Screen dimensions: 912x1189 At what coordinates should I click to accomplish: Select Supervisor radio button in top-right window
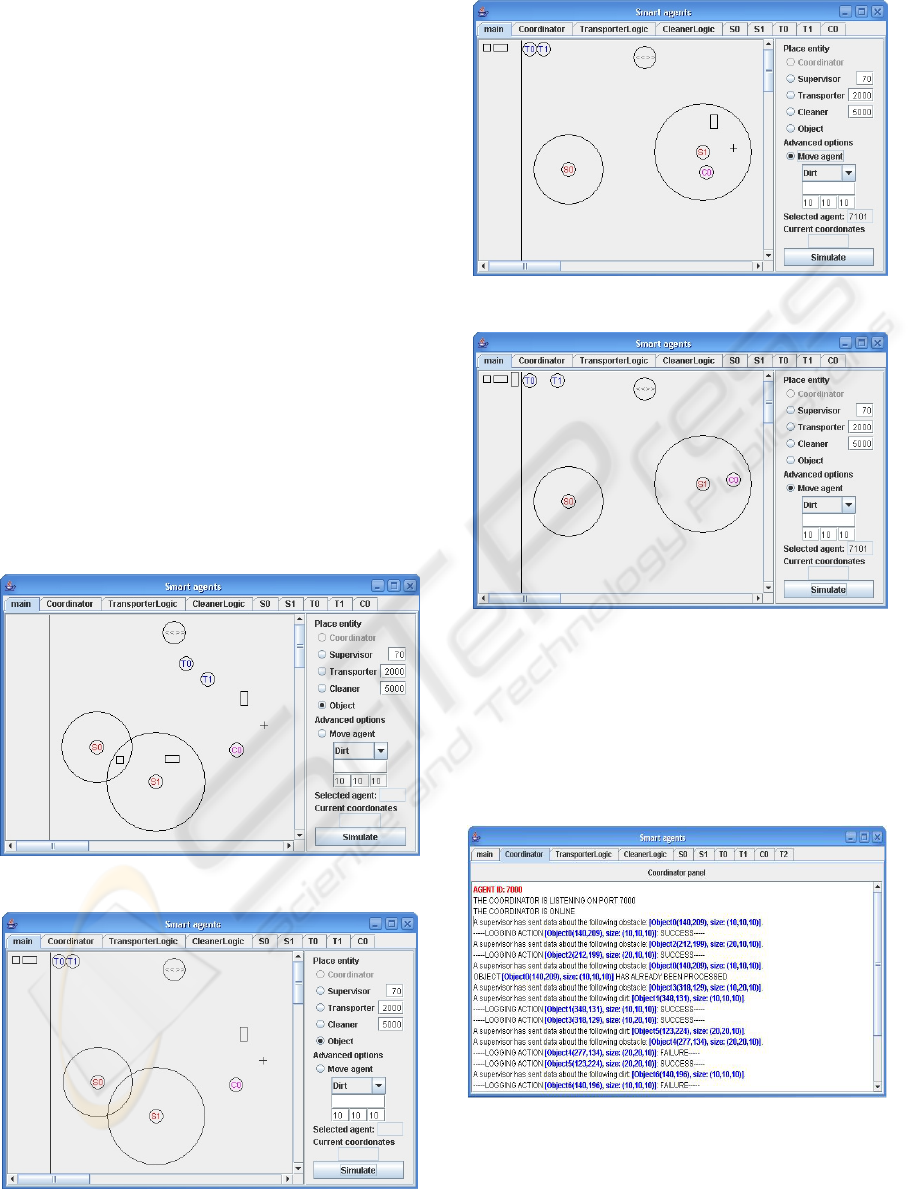tap(791, 79)
